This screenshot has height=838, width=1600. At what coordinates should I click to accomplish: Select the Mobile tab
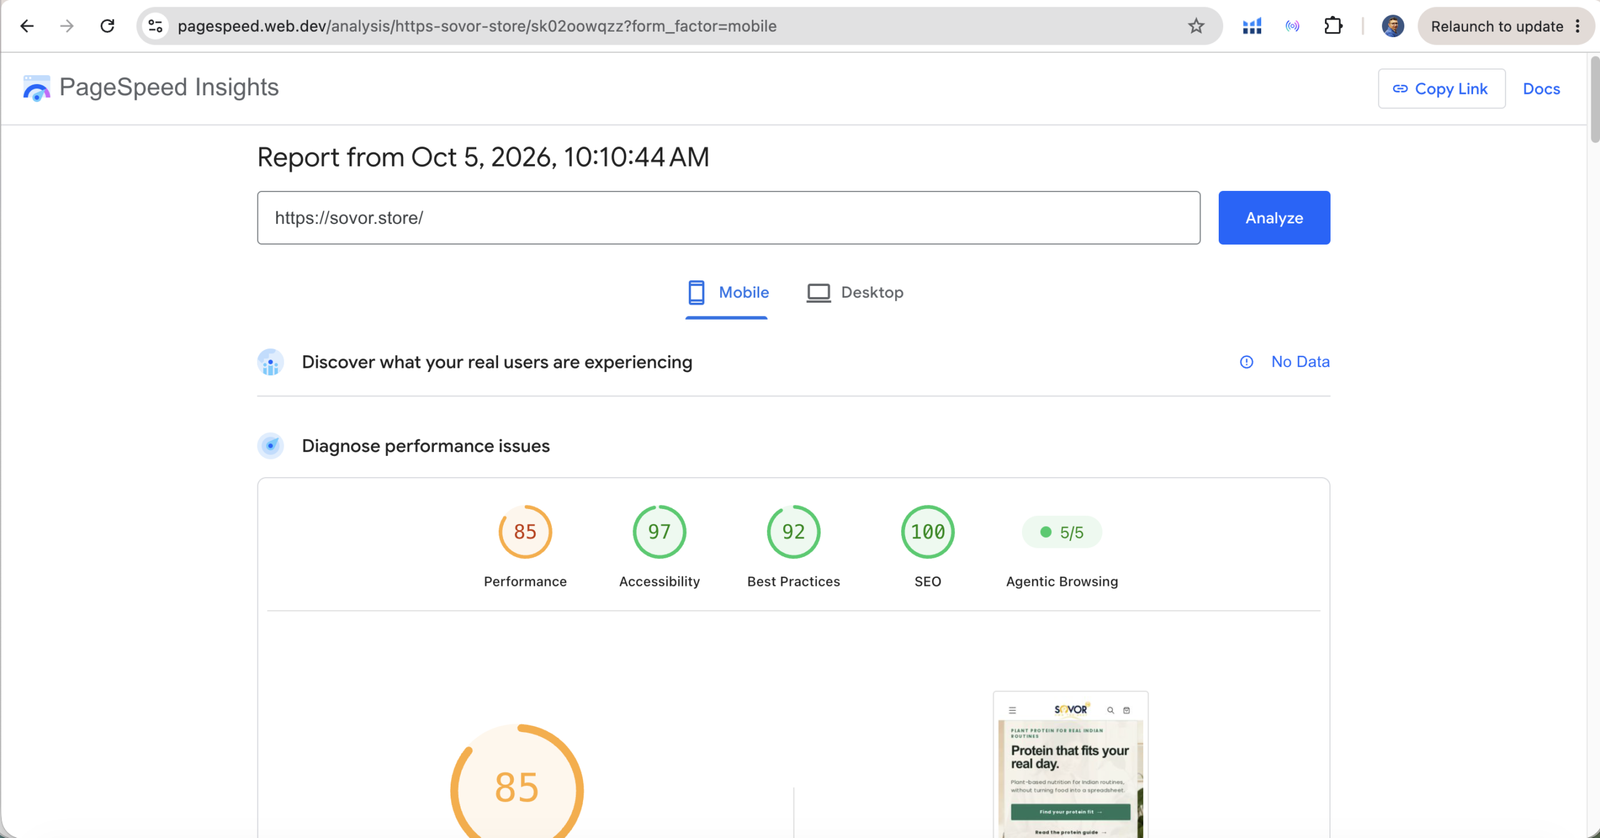tap(727, 293)
